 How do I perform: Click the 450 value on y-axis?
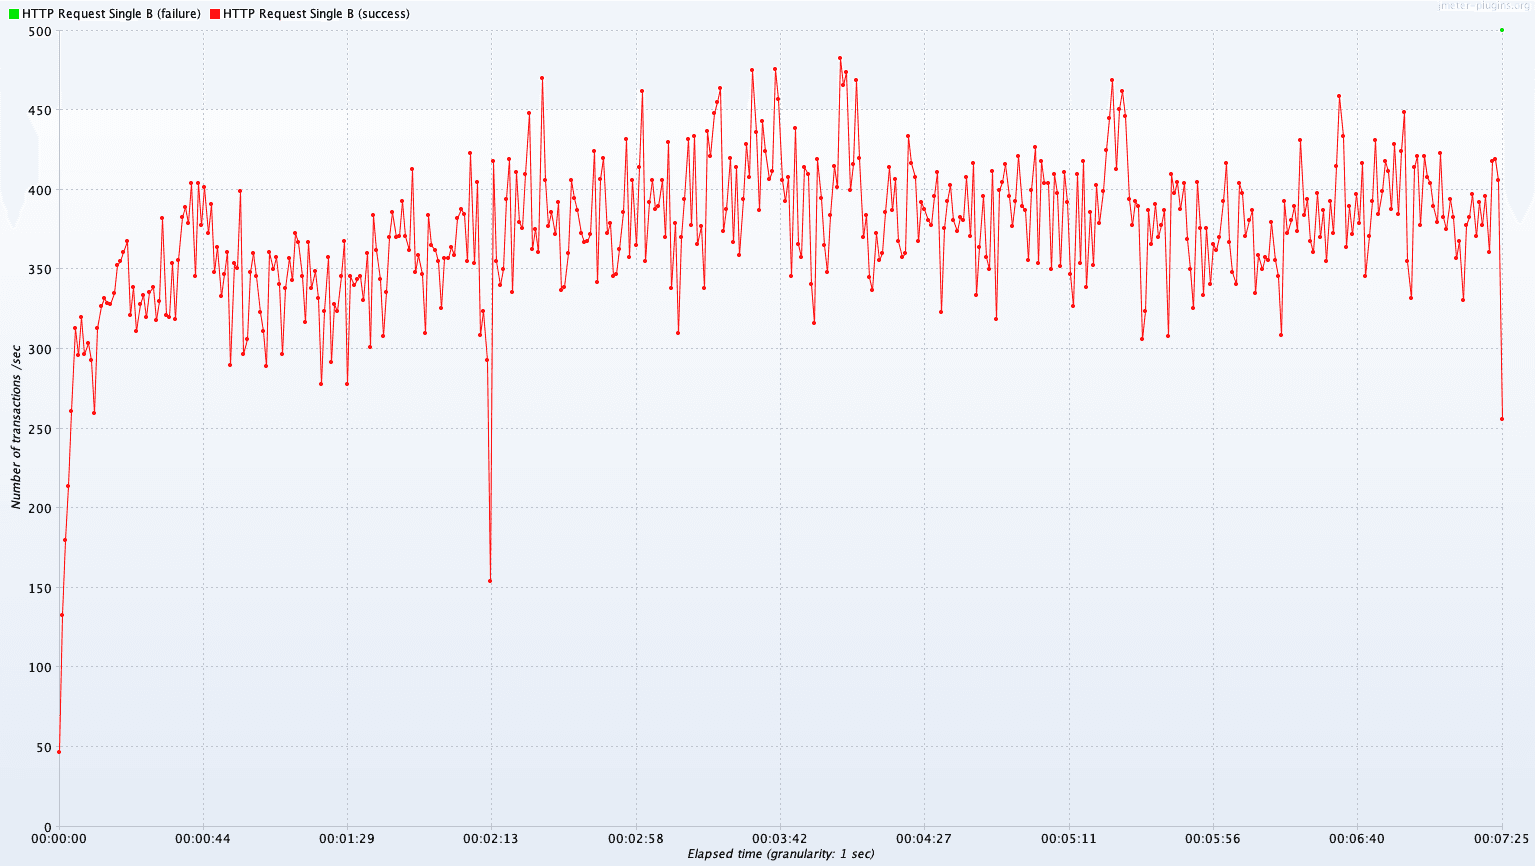click(40, 111)
